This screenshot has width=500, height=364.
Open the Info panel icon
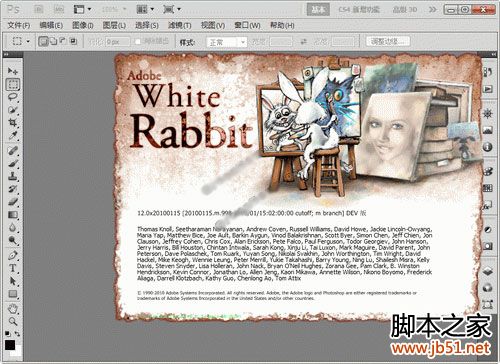[x=487, y=147]
